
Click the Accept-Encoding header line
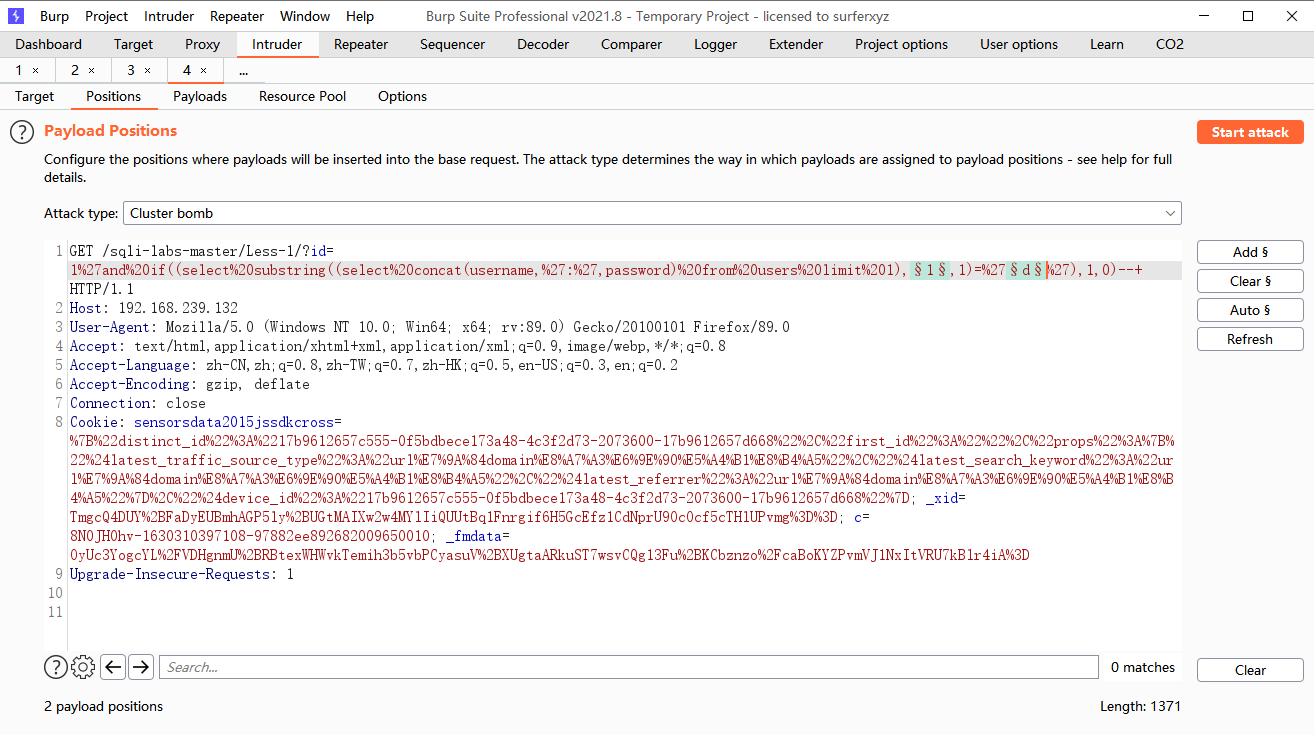189,384
